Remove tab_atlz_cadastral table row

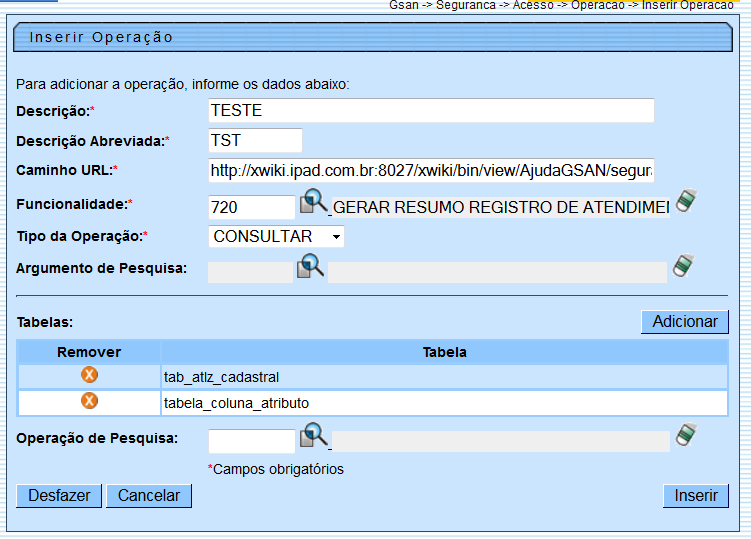click(x=89, y=375)
